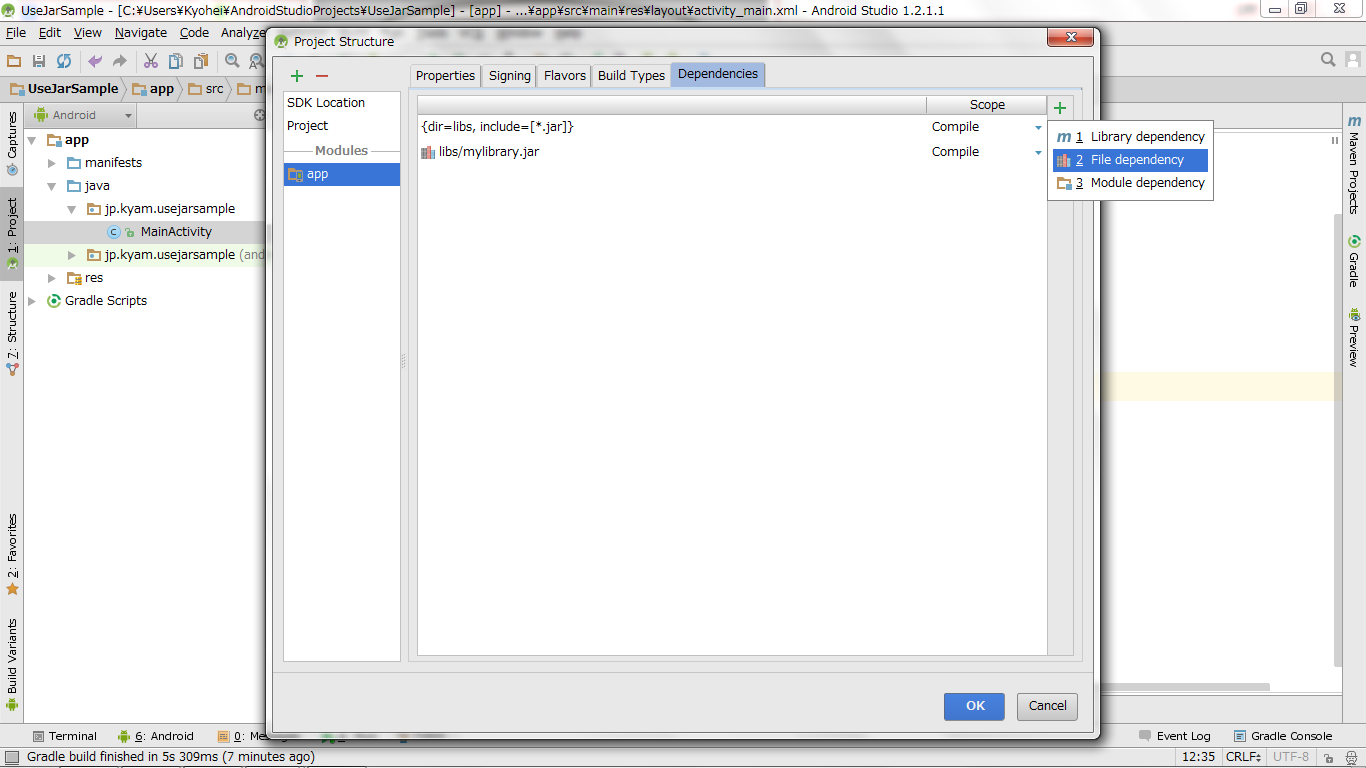The width and height of the screenshot is (1366, 768).
Task: Choose Library dependency from popup menu
Action: pos(1131,137)
